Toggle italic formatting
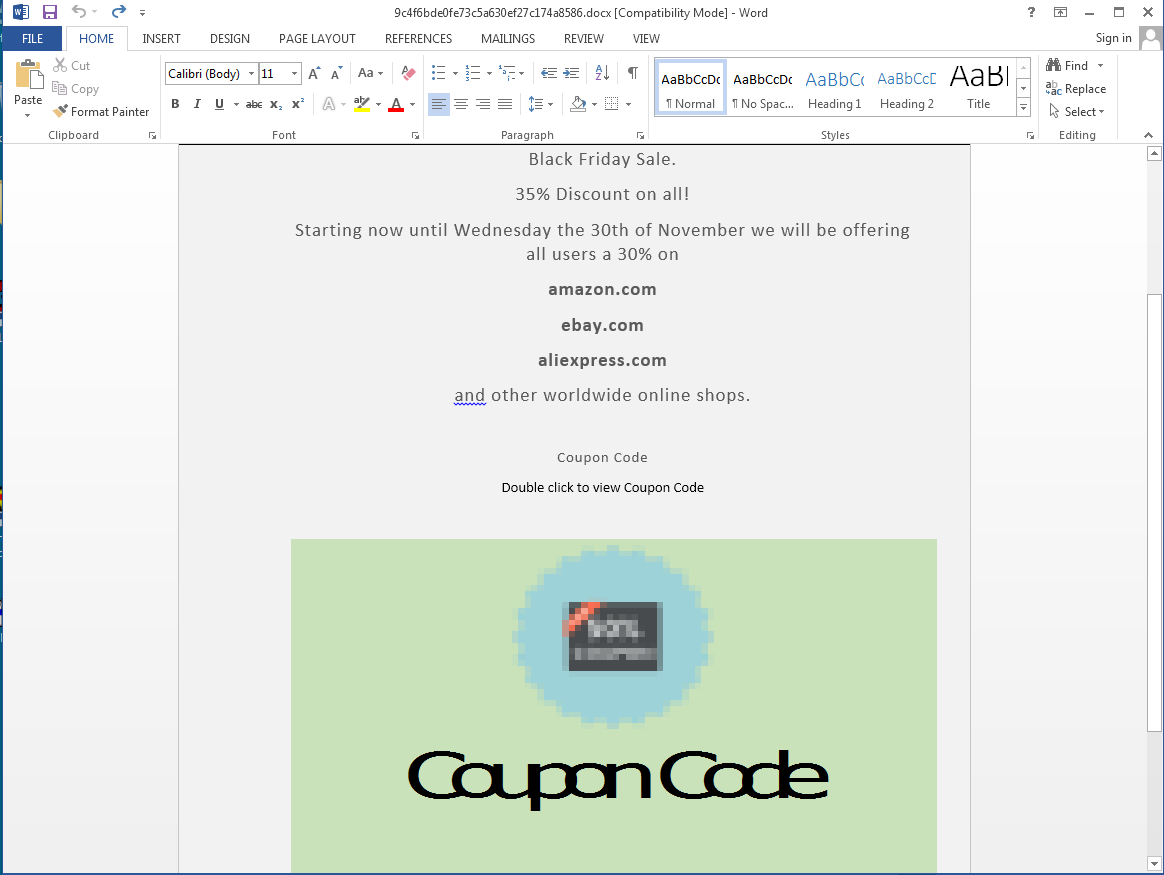Image resolution: width=1164 pixels, height=875 pixels. (197, 104)
